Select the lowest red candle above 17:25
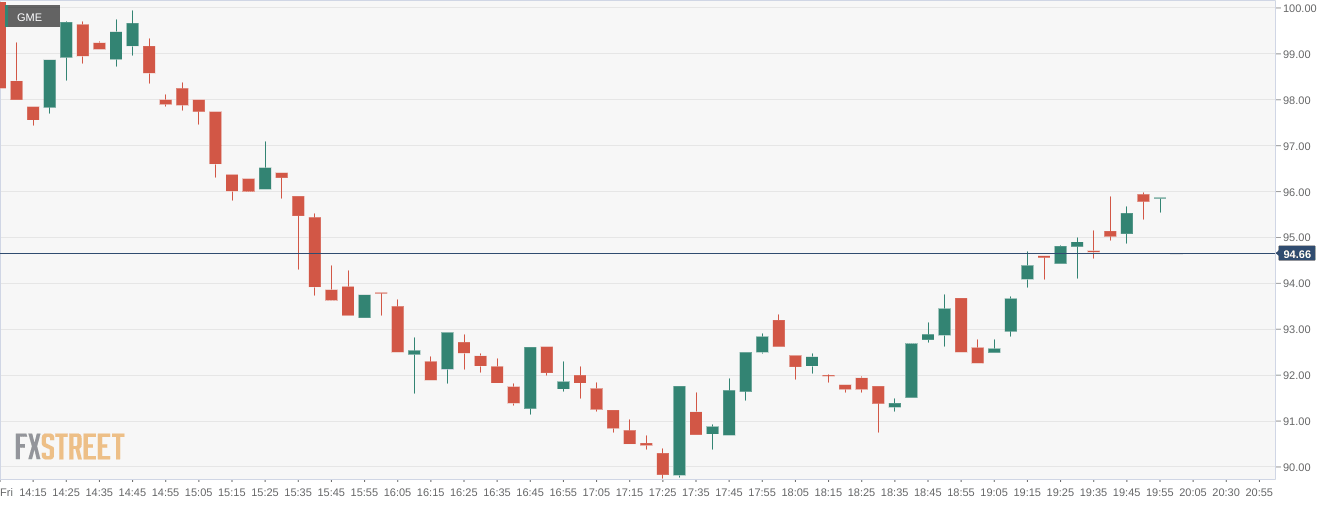1340x505 pixels. [x=662, y=463]
